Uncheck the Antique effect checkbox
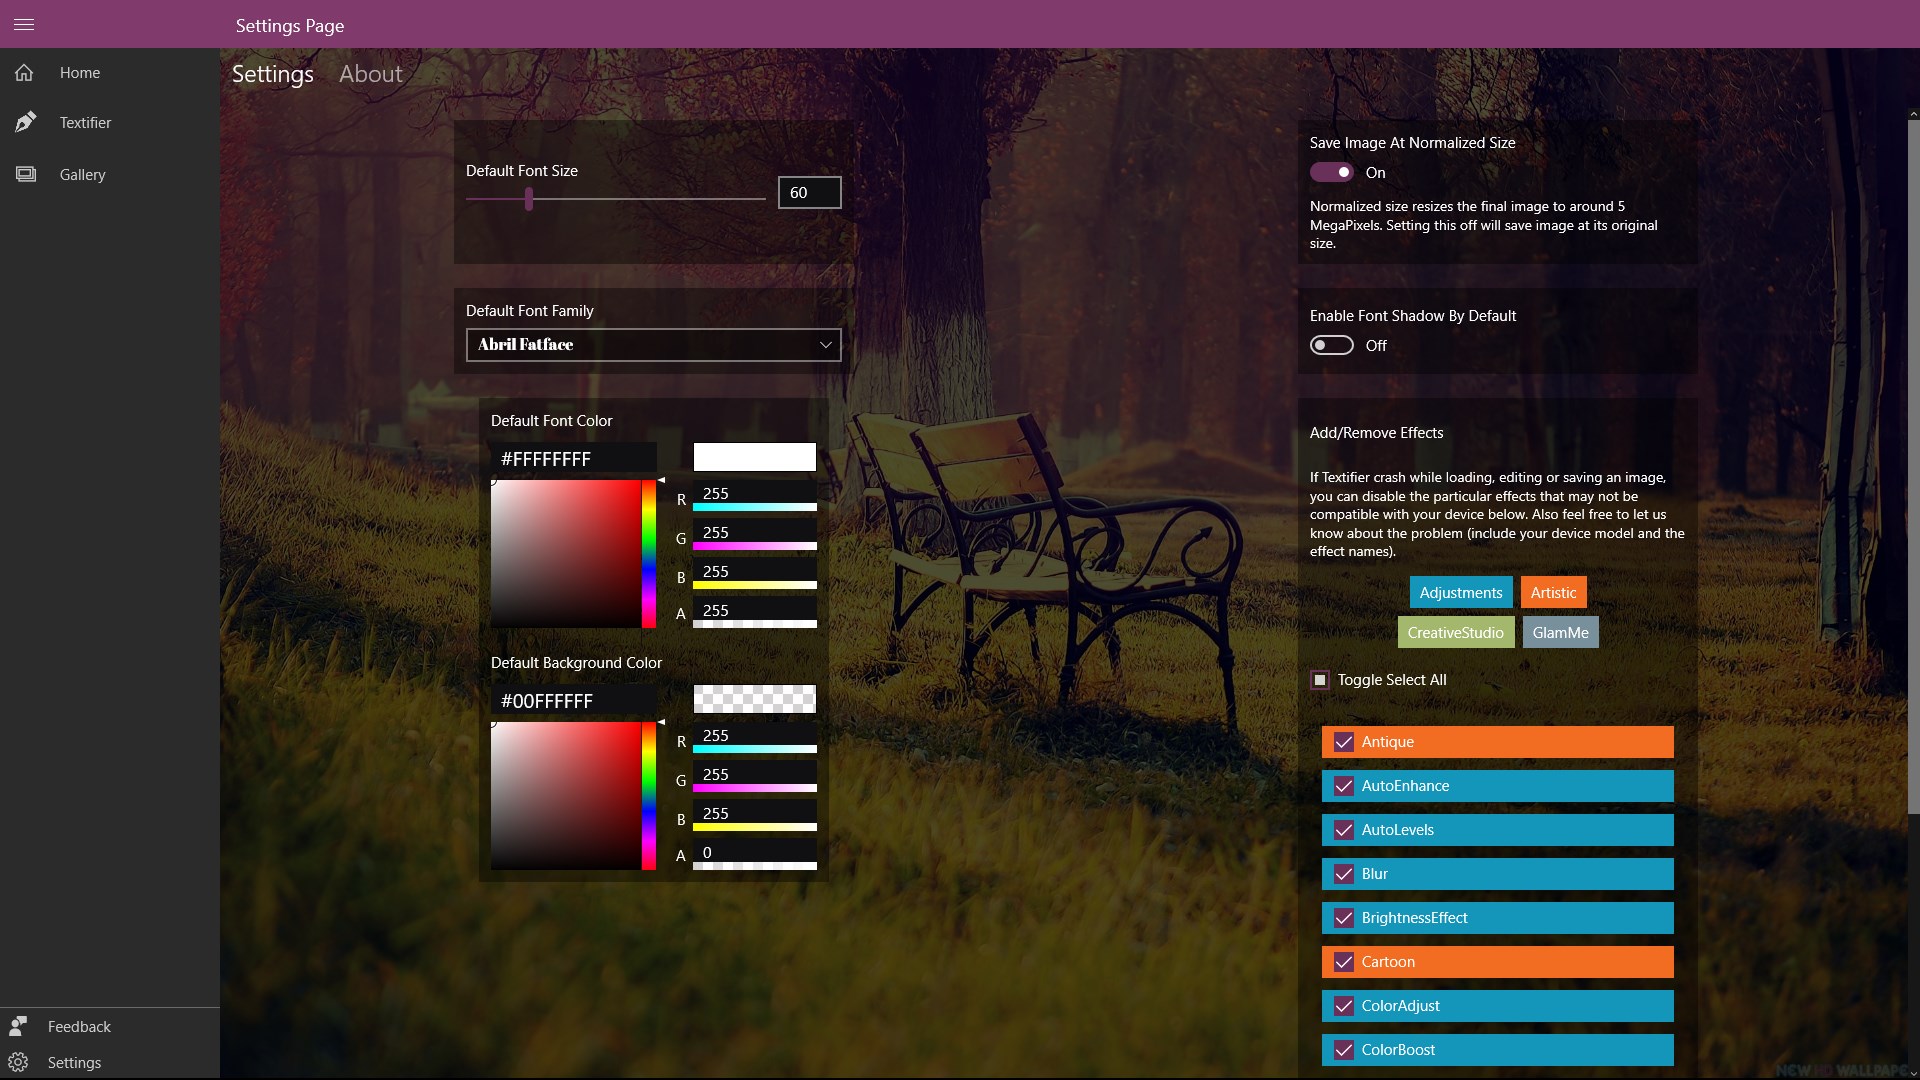The image size is (1920, 1080). [1344, 742]
